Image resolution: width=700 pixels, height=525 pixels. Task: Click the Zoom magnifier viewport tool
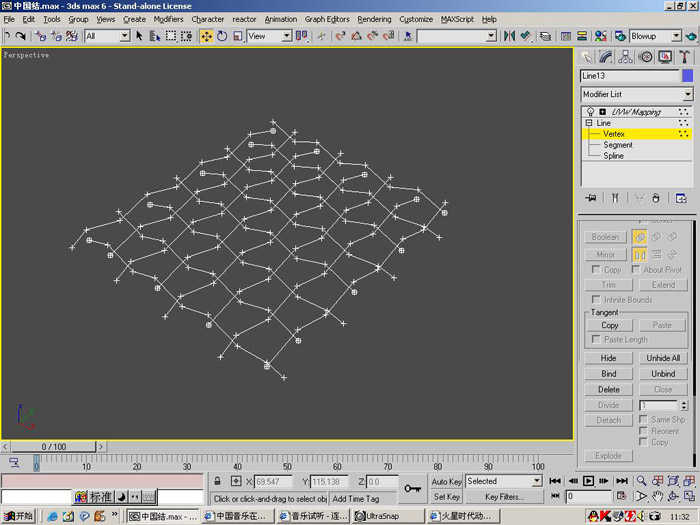[642, 481]
